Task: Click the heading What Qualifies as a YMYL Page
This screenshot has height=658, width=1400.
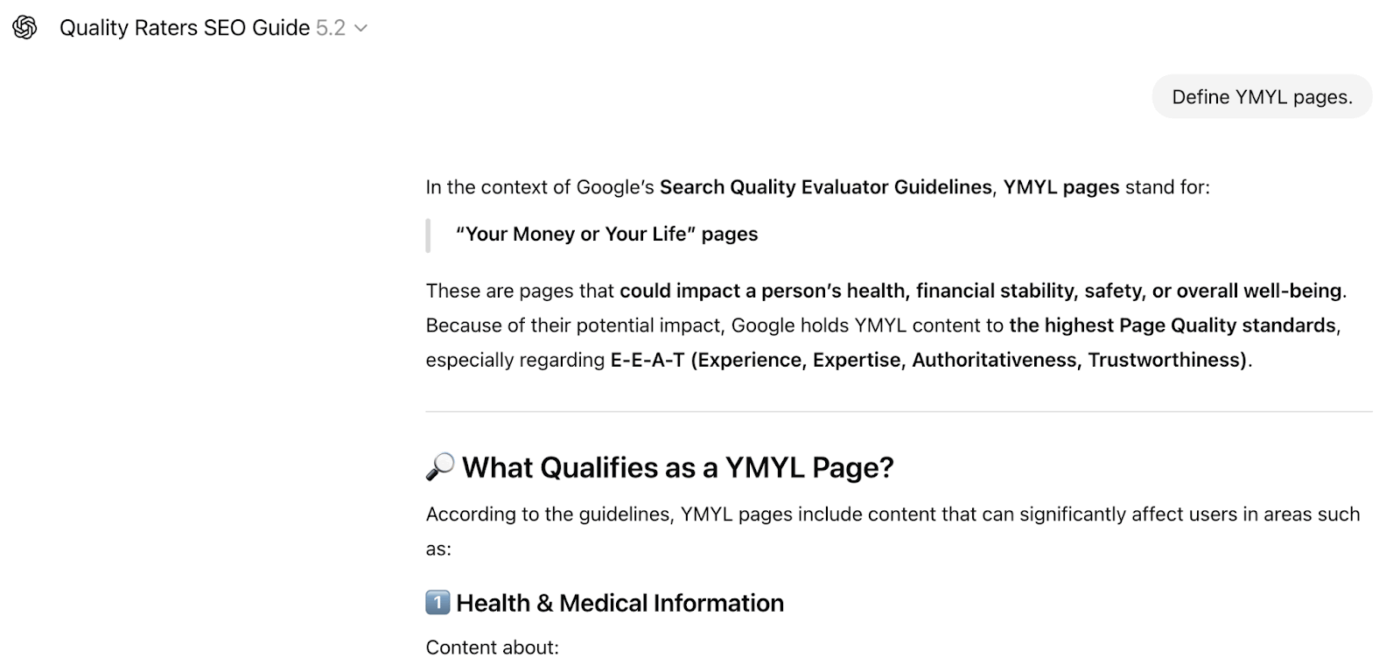Action: [x=680, y=467]
